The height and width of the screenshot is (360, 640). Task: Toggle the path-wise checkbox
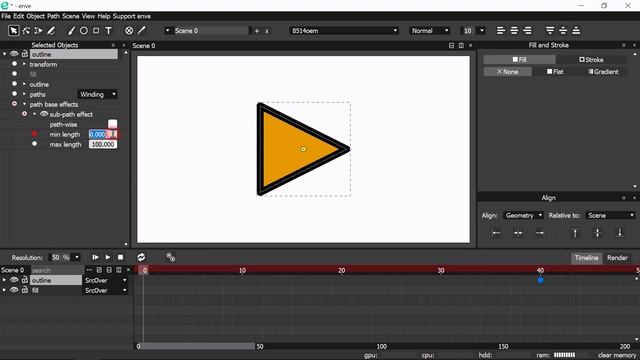pos(112,124)
